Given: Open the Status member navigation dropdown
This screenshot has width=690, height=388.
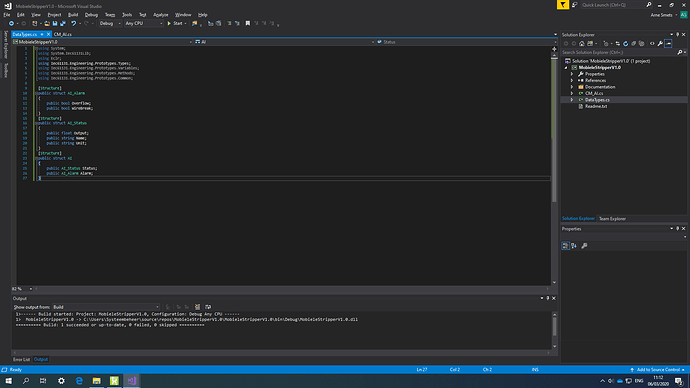Looking at the screenshot, I should [x=466, y=42].
